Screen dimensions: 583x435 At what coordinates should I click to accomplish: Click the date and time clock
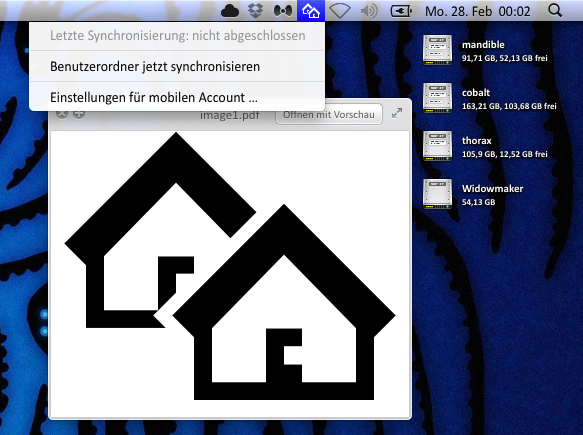(x=477, y=11)
